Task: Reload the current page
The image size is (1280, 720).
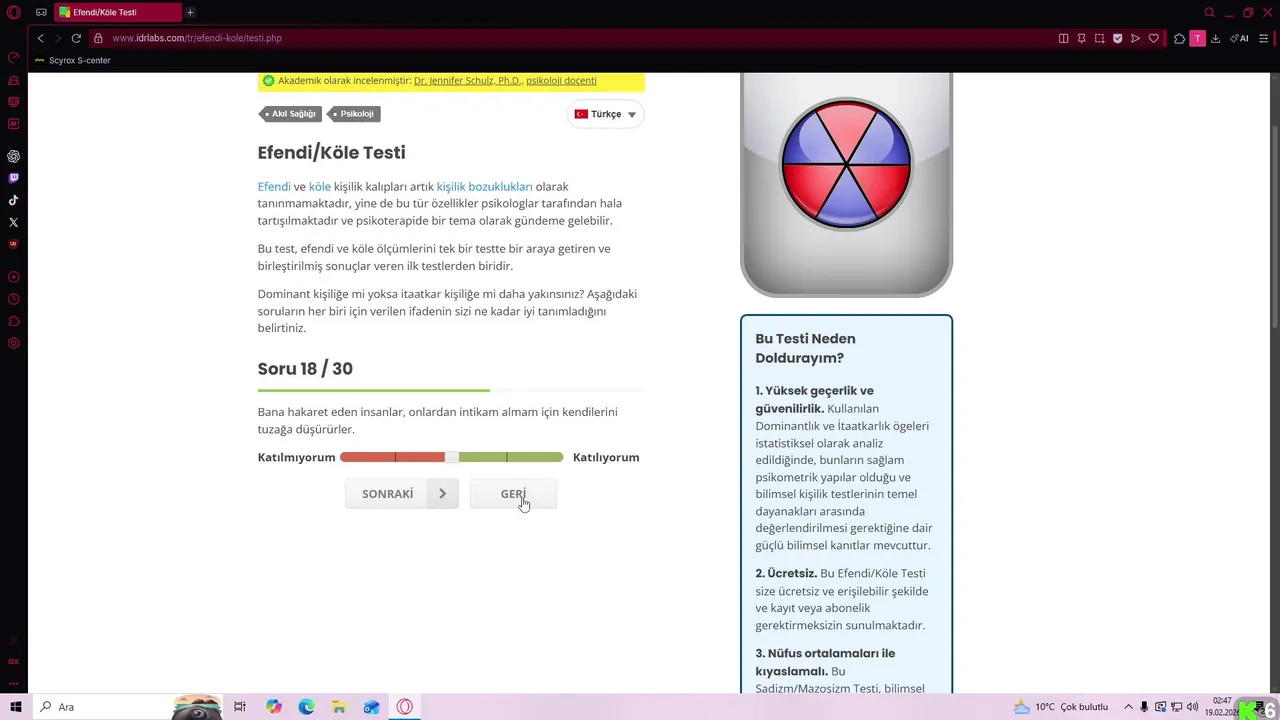Action: pos(76,38)
